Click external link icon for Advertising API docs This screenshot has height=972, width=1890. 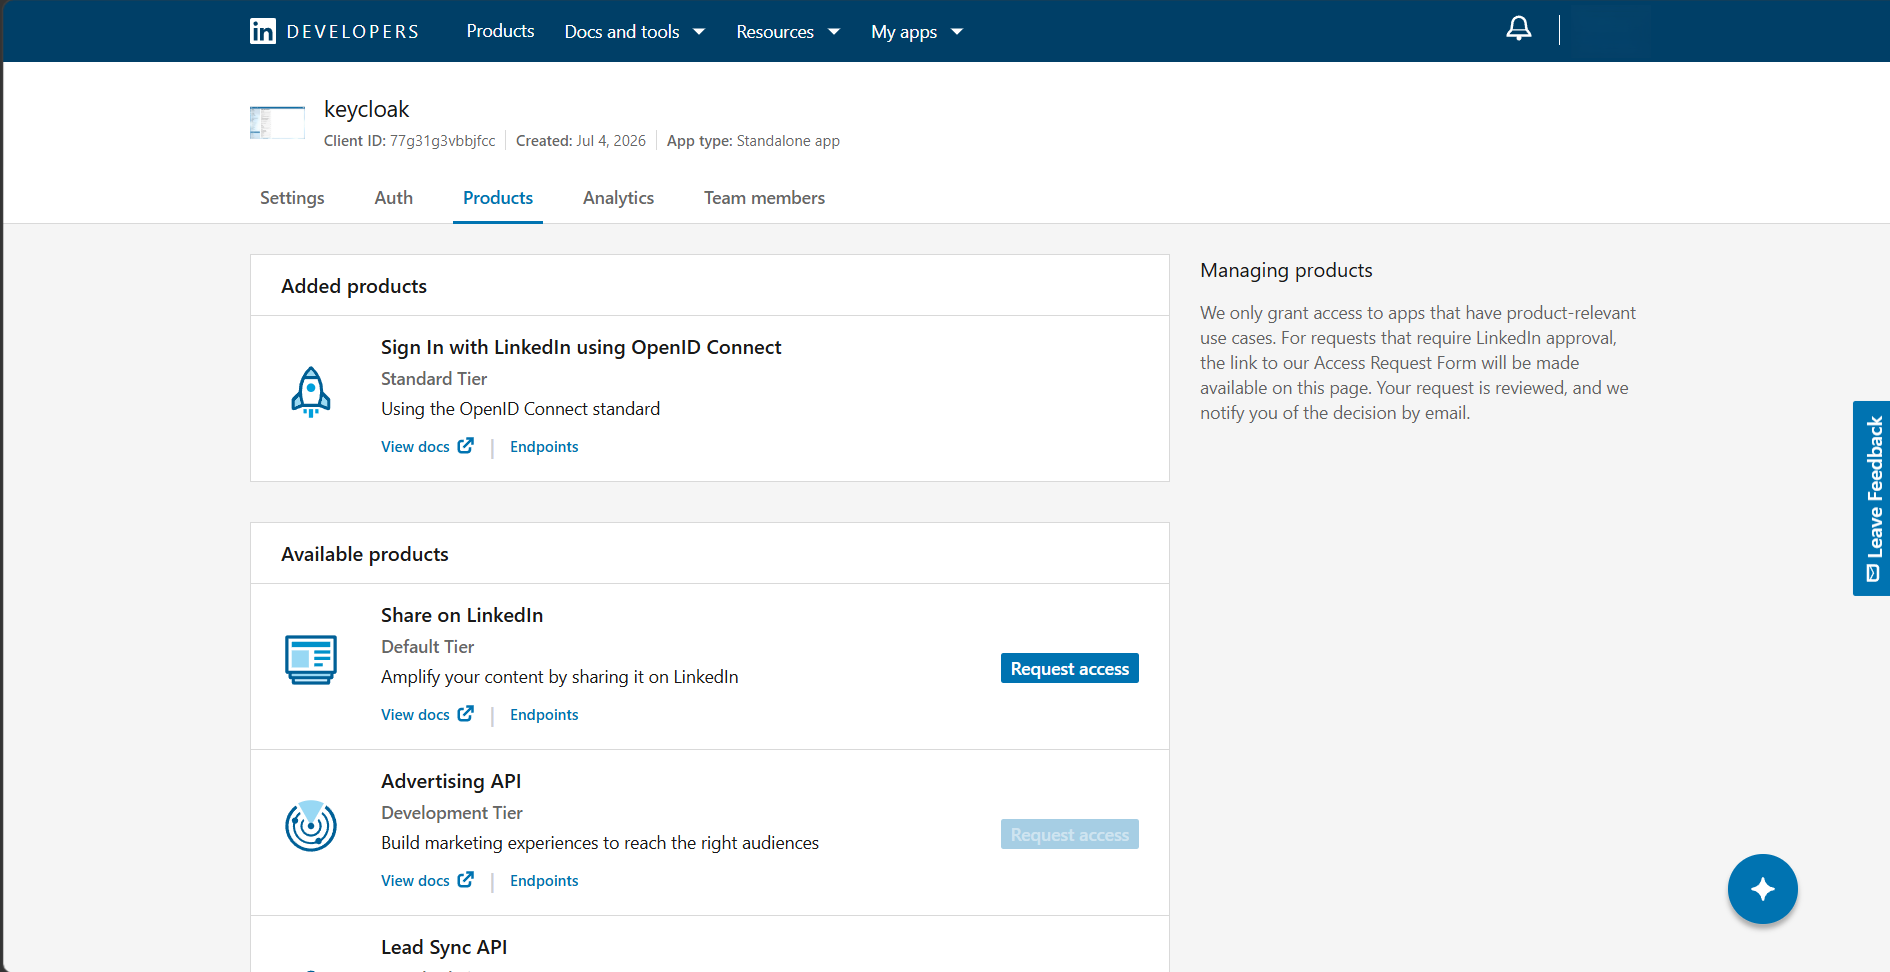pos(466,880)
